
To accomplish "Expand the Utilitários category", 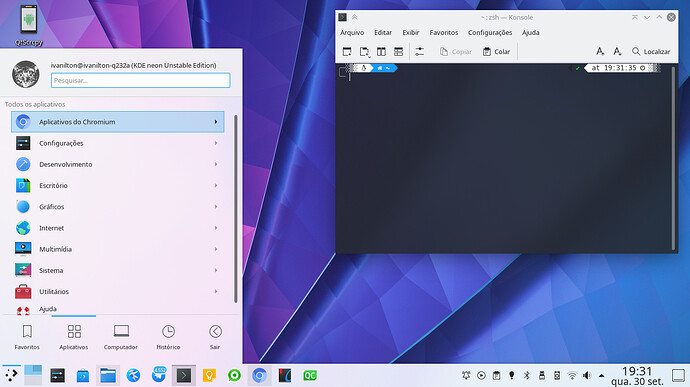I will pos(117,291).
